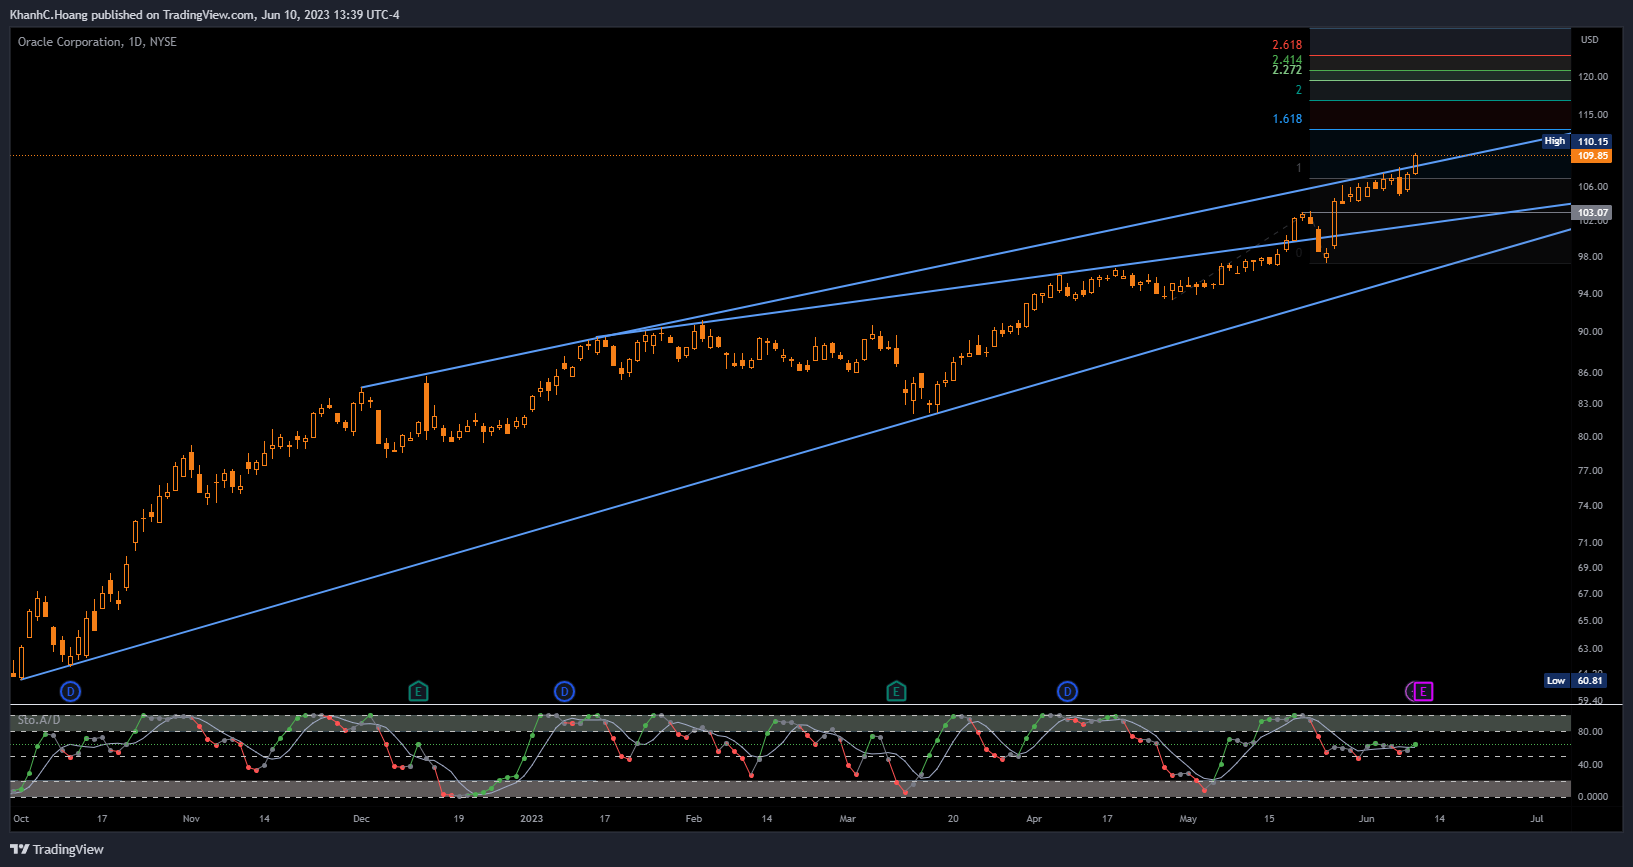Click the Low 60.81 price label
Screen dimensions: 1633x867
tap(1575, 680)
